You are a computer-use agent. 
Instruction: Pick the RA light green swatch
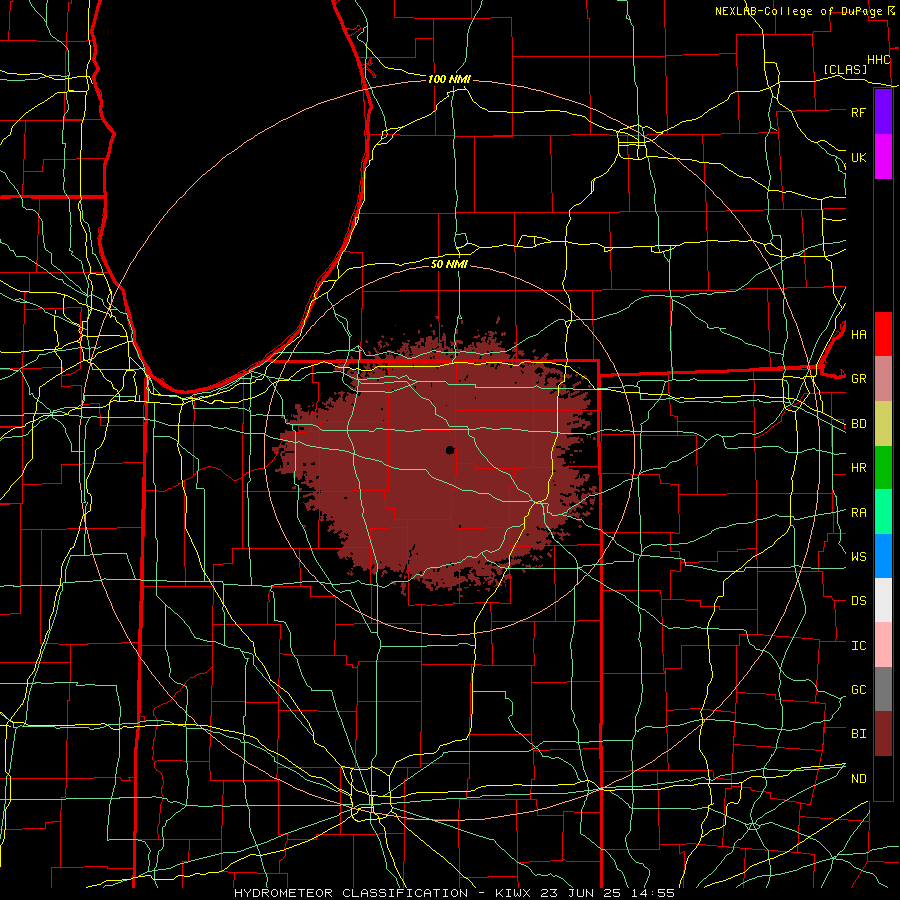click(883, 512)
